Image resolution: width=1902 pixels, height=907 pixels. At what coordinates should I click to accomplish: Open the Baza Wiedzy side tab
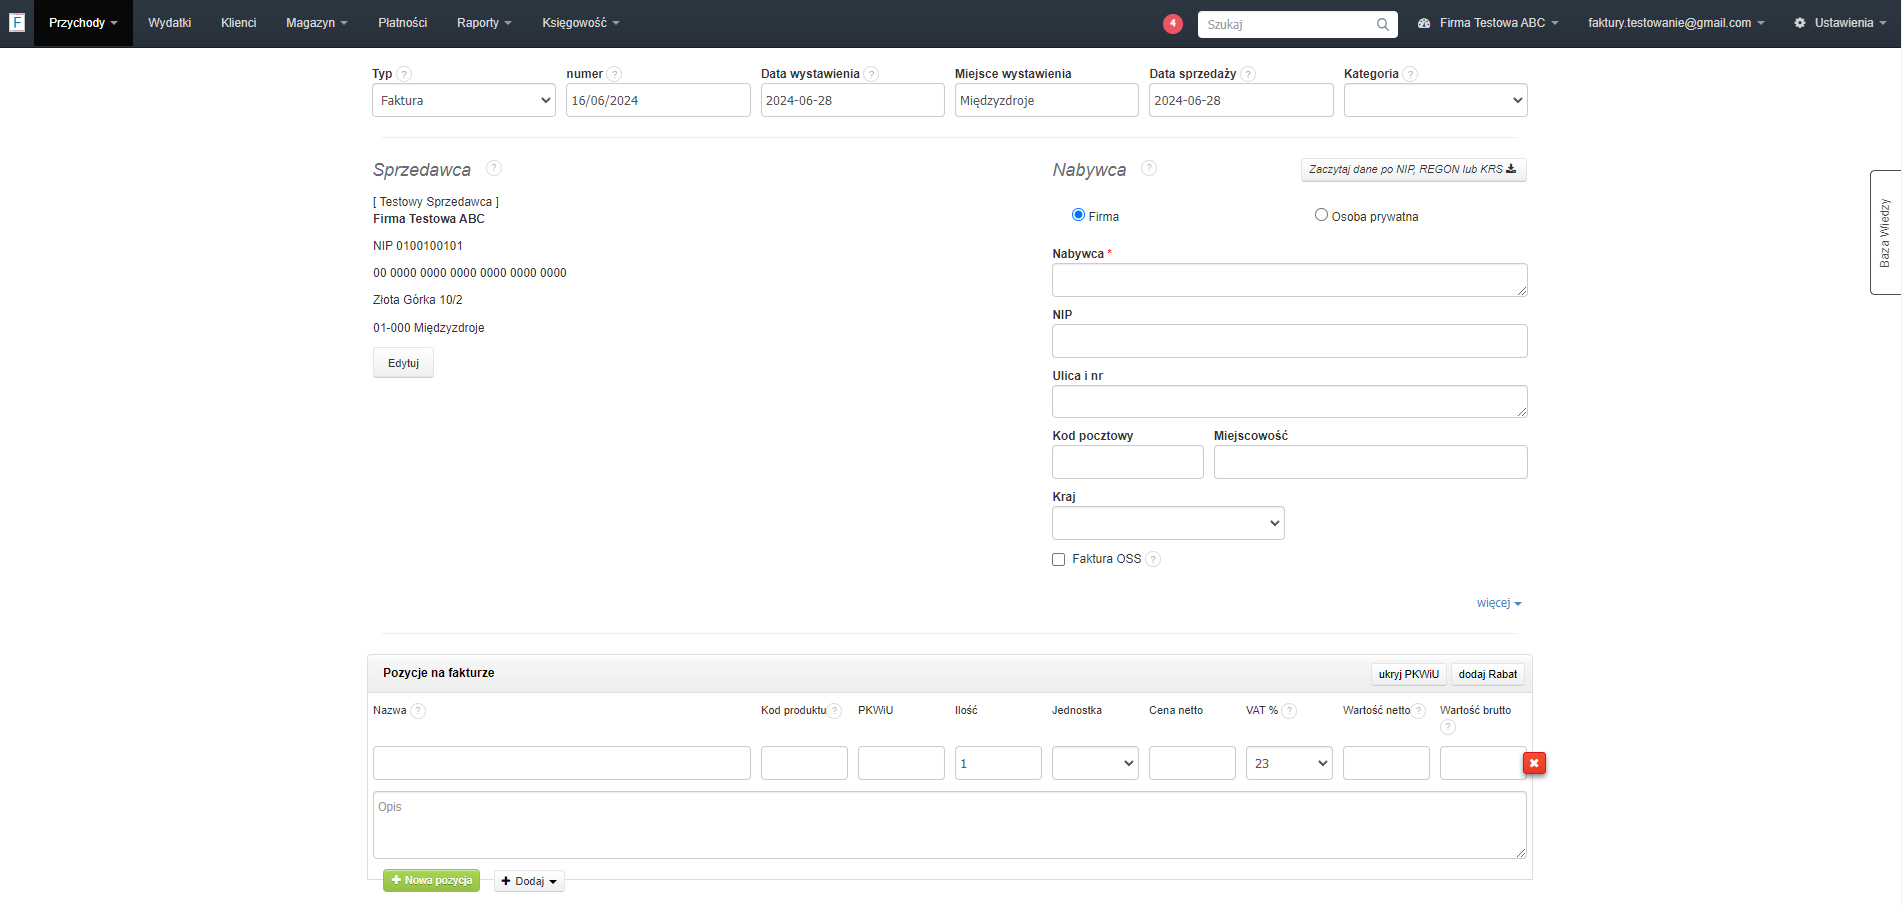[1885, 232]
